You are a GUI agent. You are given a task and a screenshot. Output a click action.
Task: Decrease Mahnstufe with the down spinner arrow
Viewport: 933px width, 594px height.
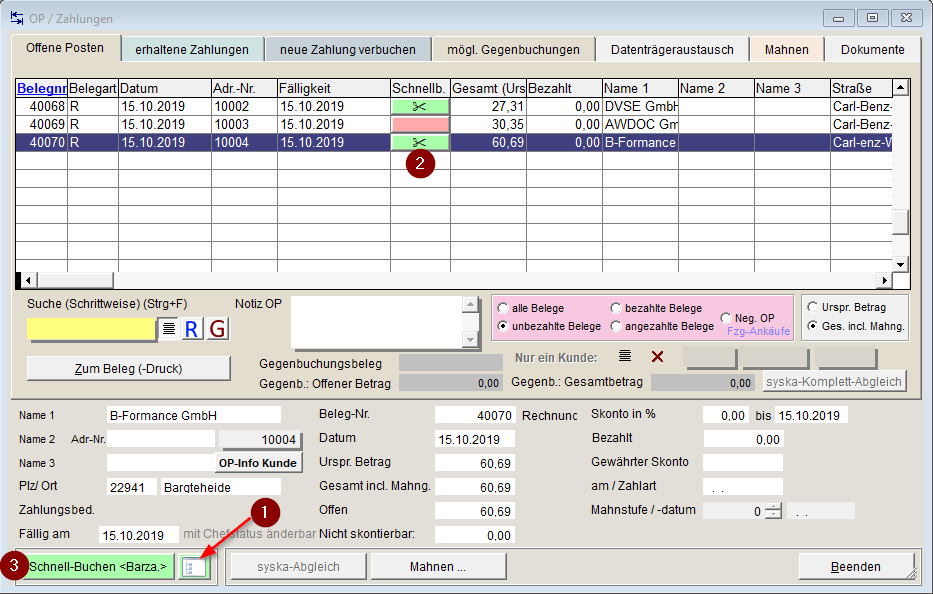click(x=773, y=514)
